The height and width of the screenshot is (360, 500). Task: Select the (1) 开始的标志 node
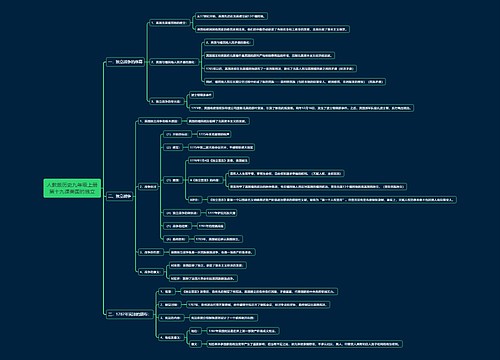[177, 134]
